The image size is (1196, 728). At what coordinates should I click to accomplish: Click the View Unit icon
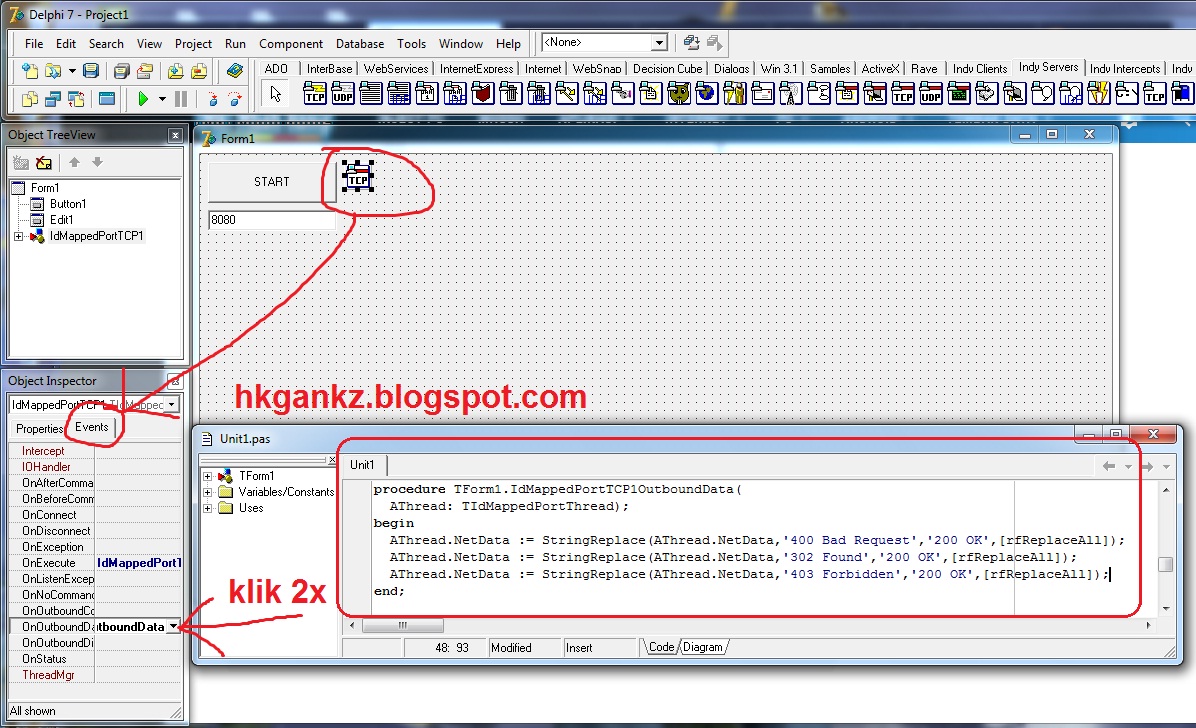(x=30, y=98)
